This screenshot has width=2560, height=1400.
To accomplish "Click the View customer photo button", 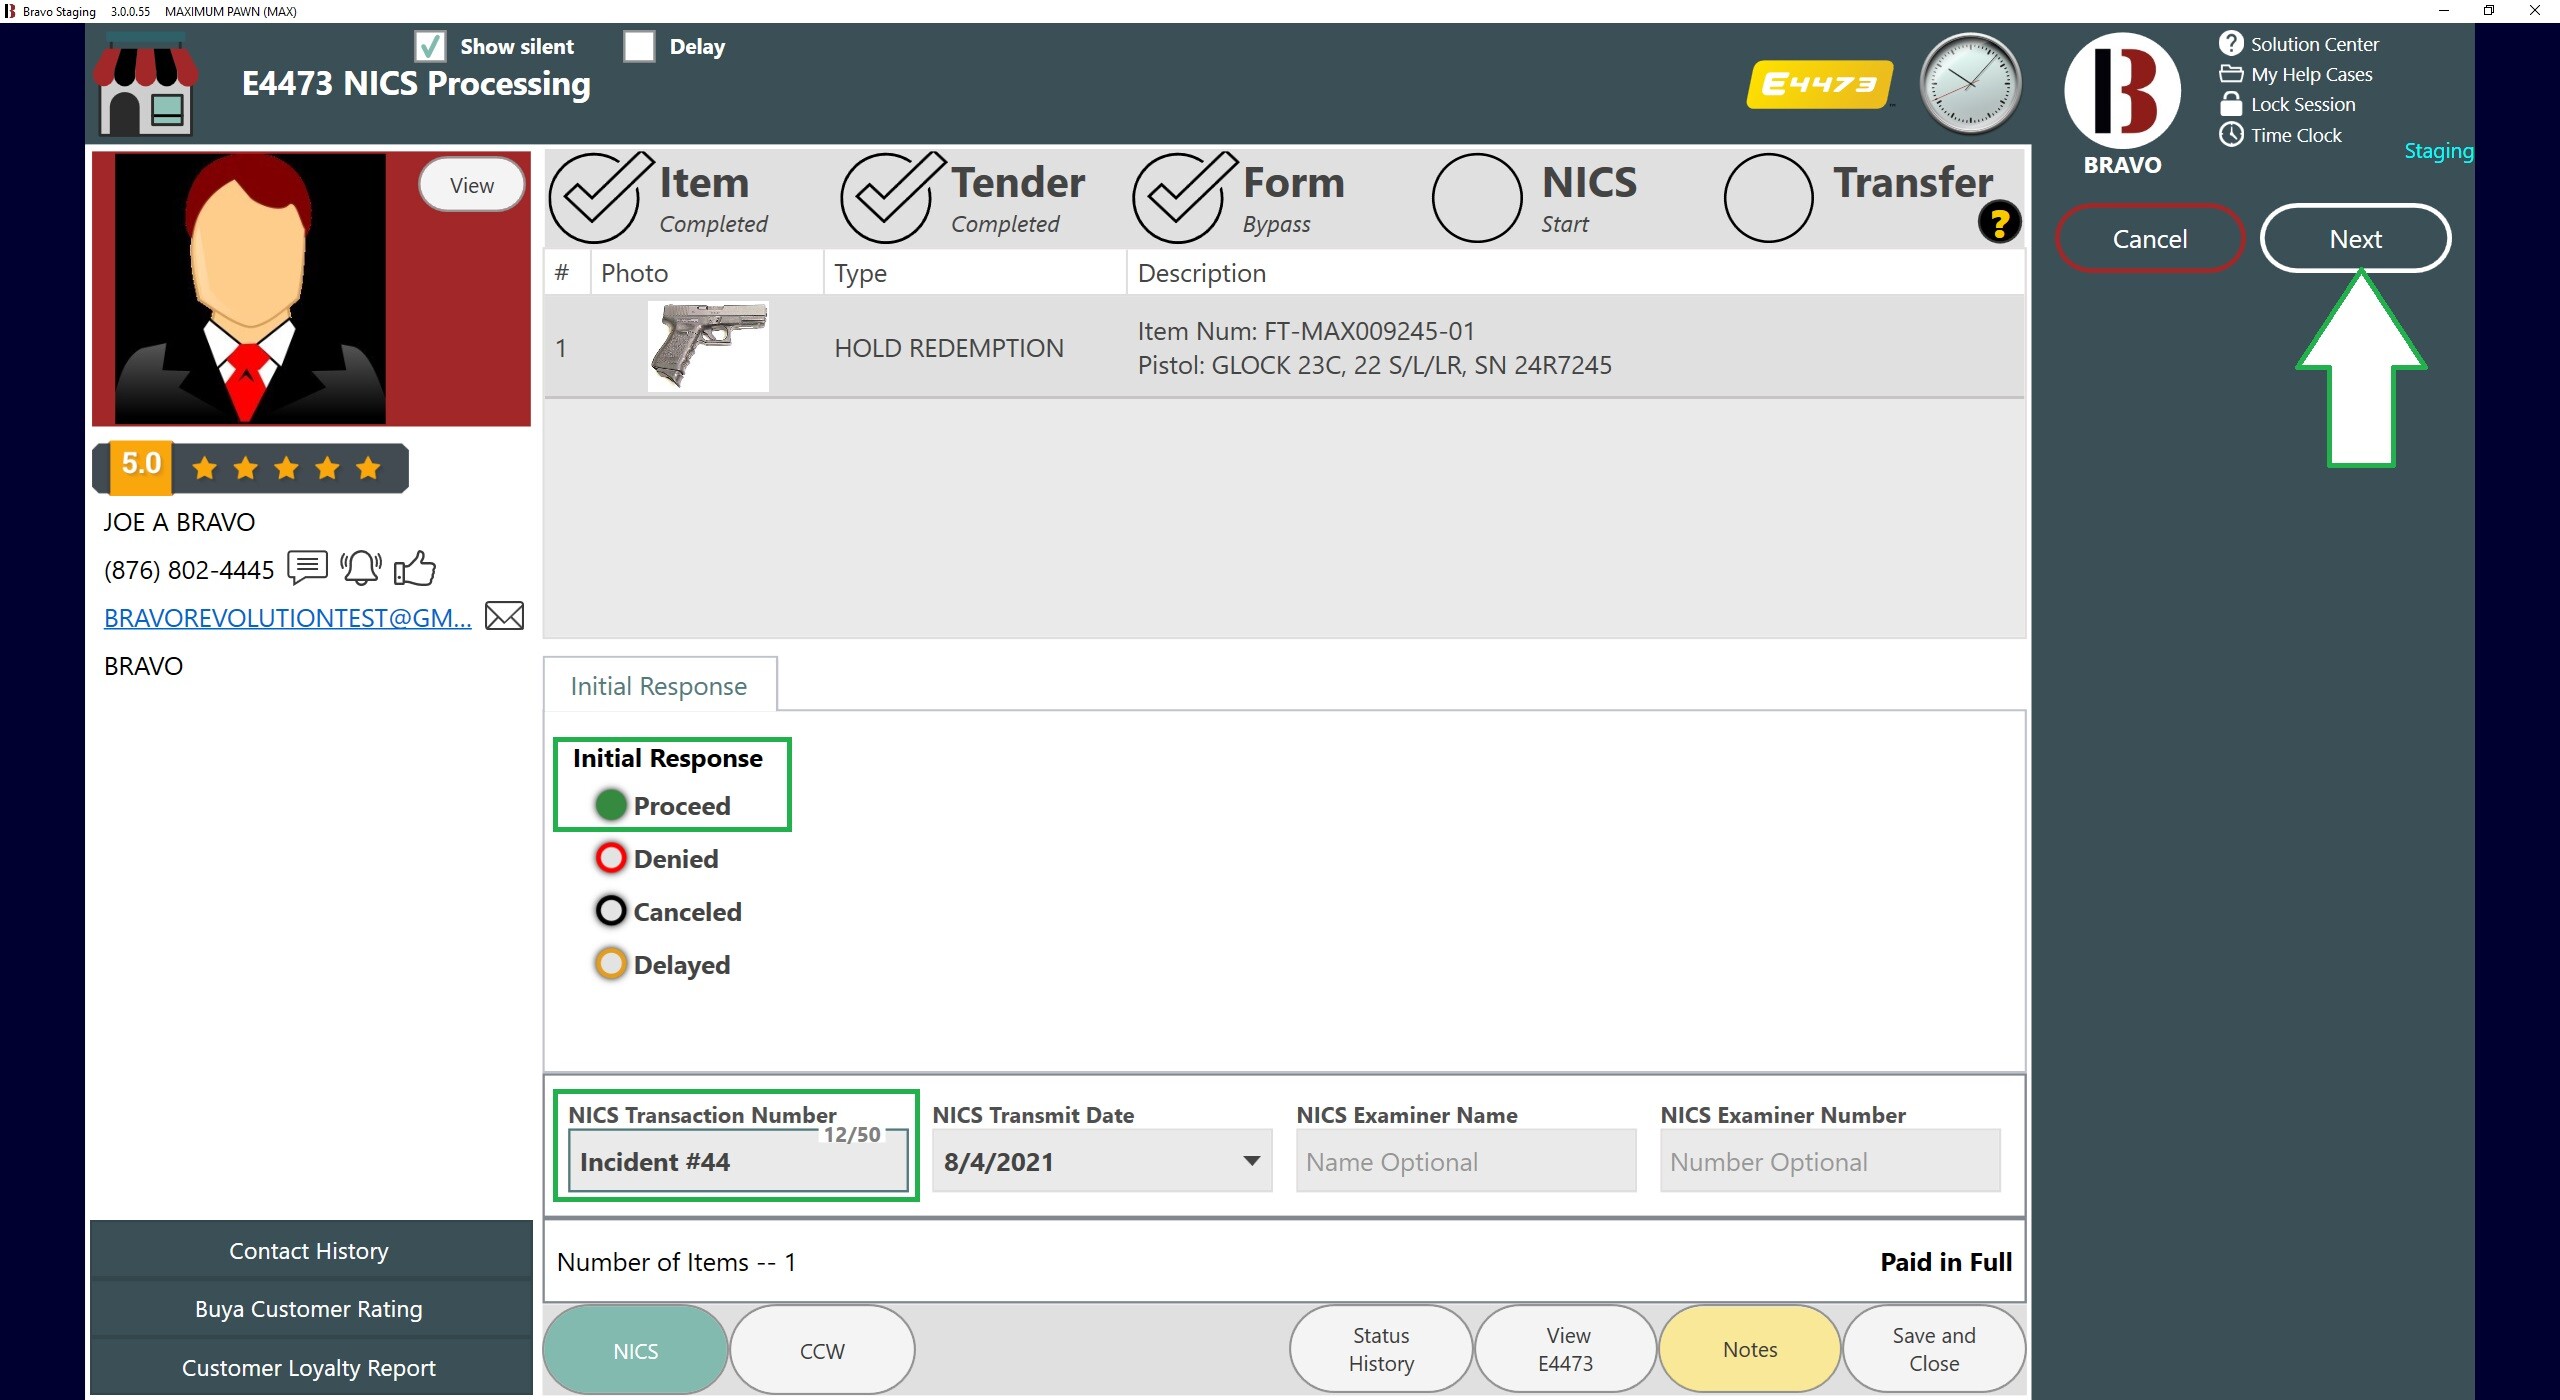I will 471,185.
